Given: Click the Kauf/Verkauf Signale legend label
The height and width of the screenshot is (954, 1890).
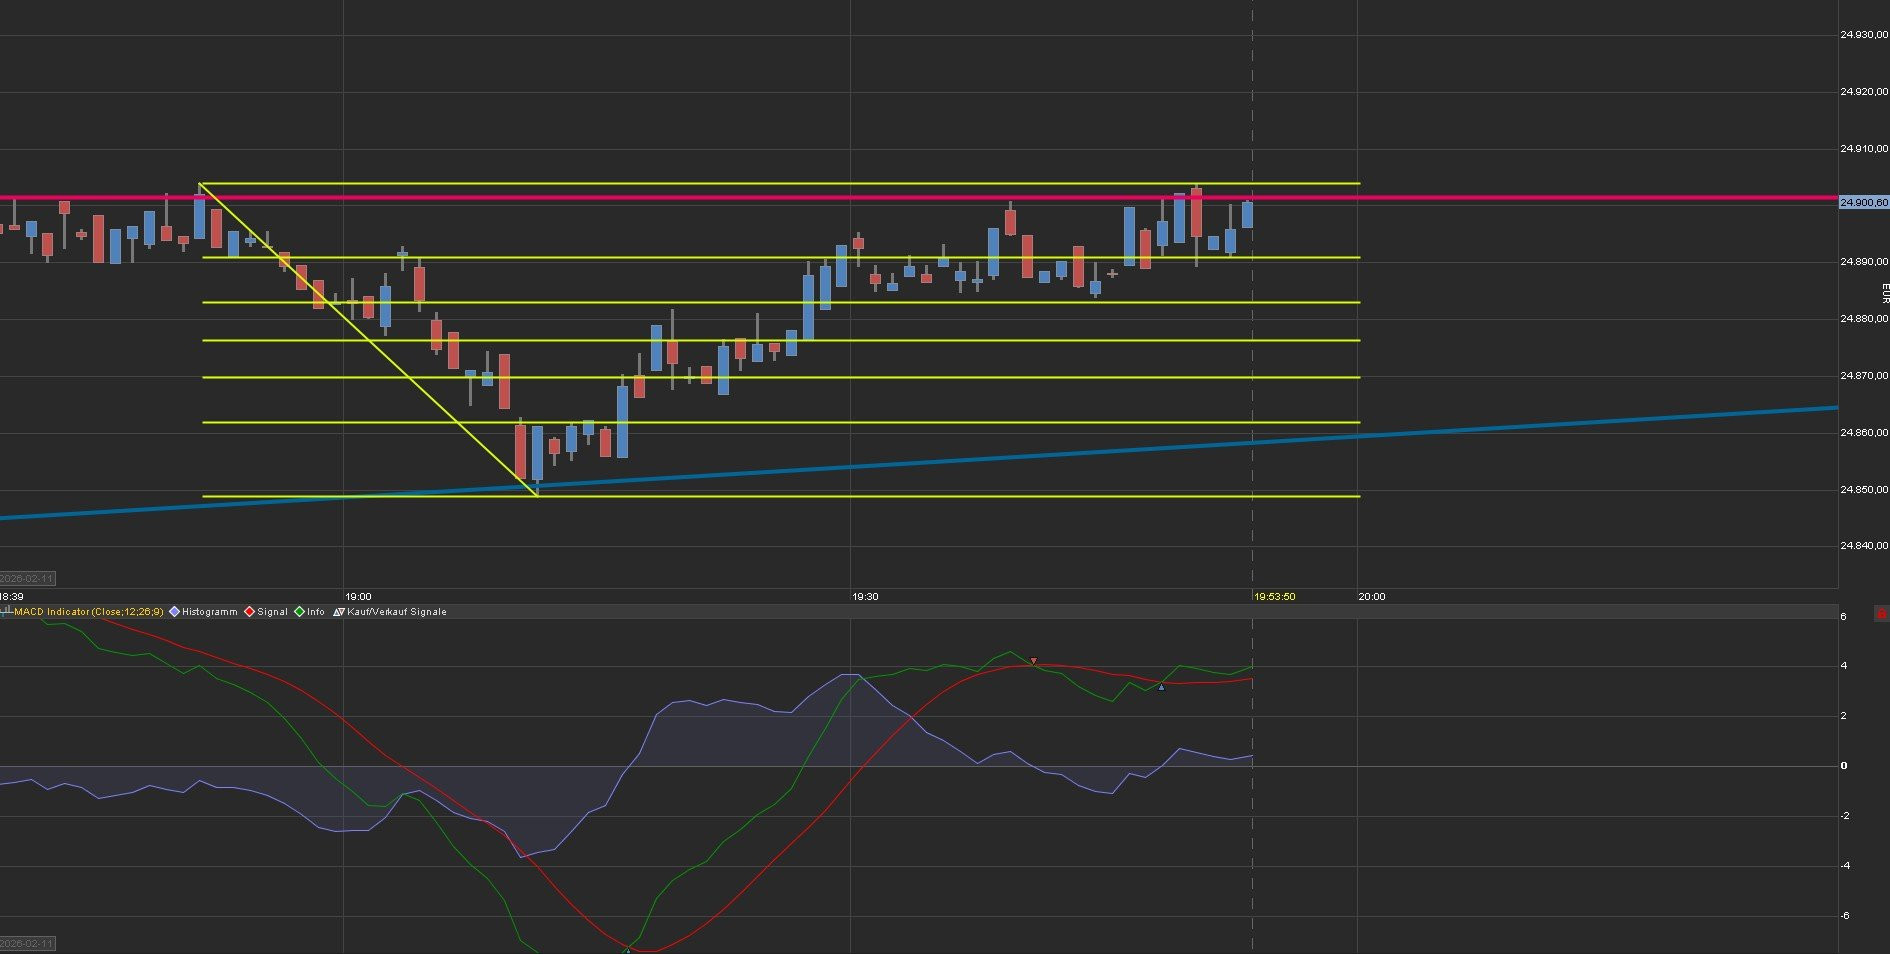Looking at the screenshot, I should [396, 612].
